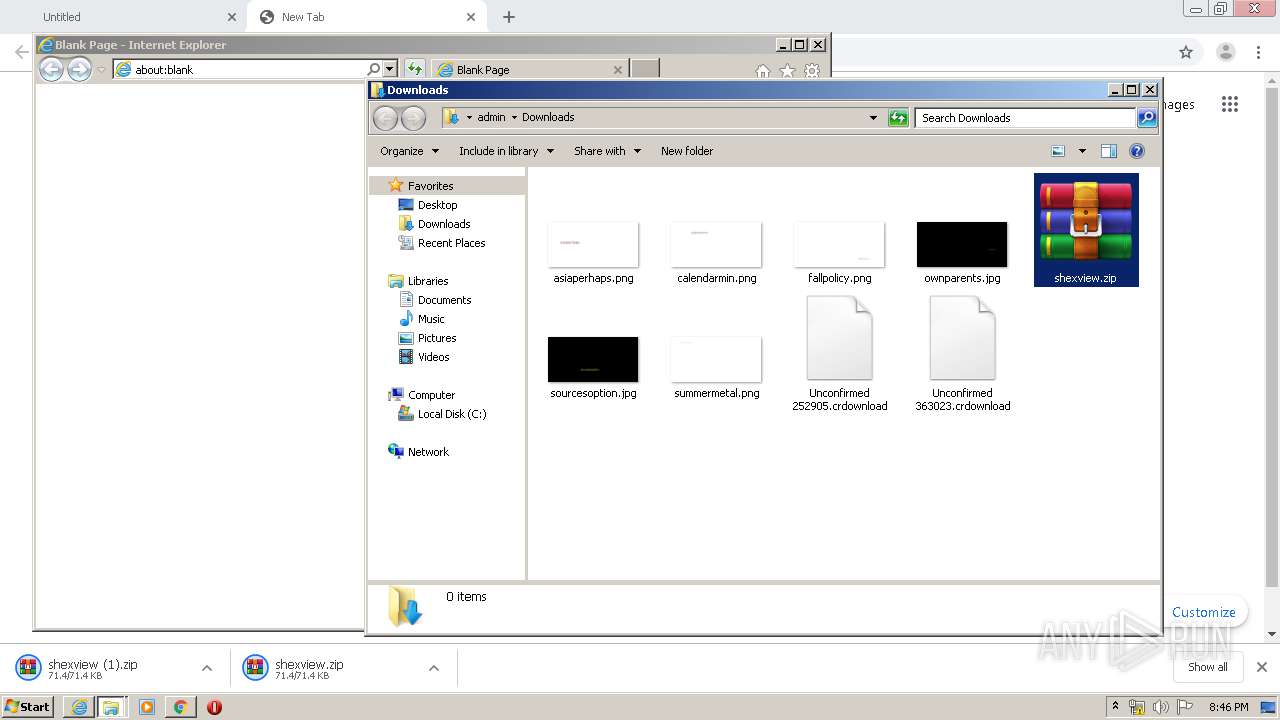Screen dimensions: 1280x720
Task: Open address bar history dropdown in Explorer
Action: [x=873, y=118]
